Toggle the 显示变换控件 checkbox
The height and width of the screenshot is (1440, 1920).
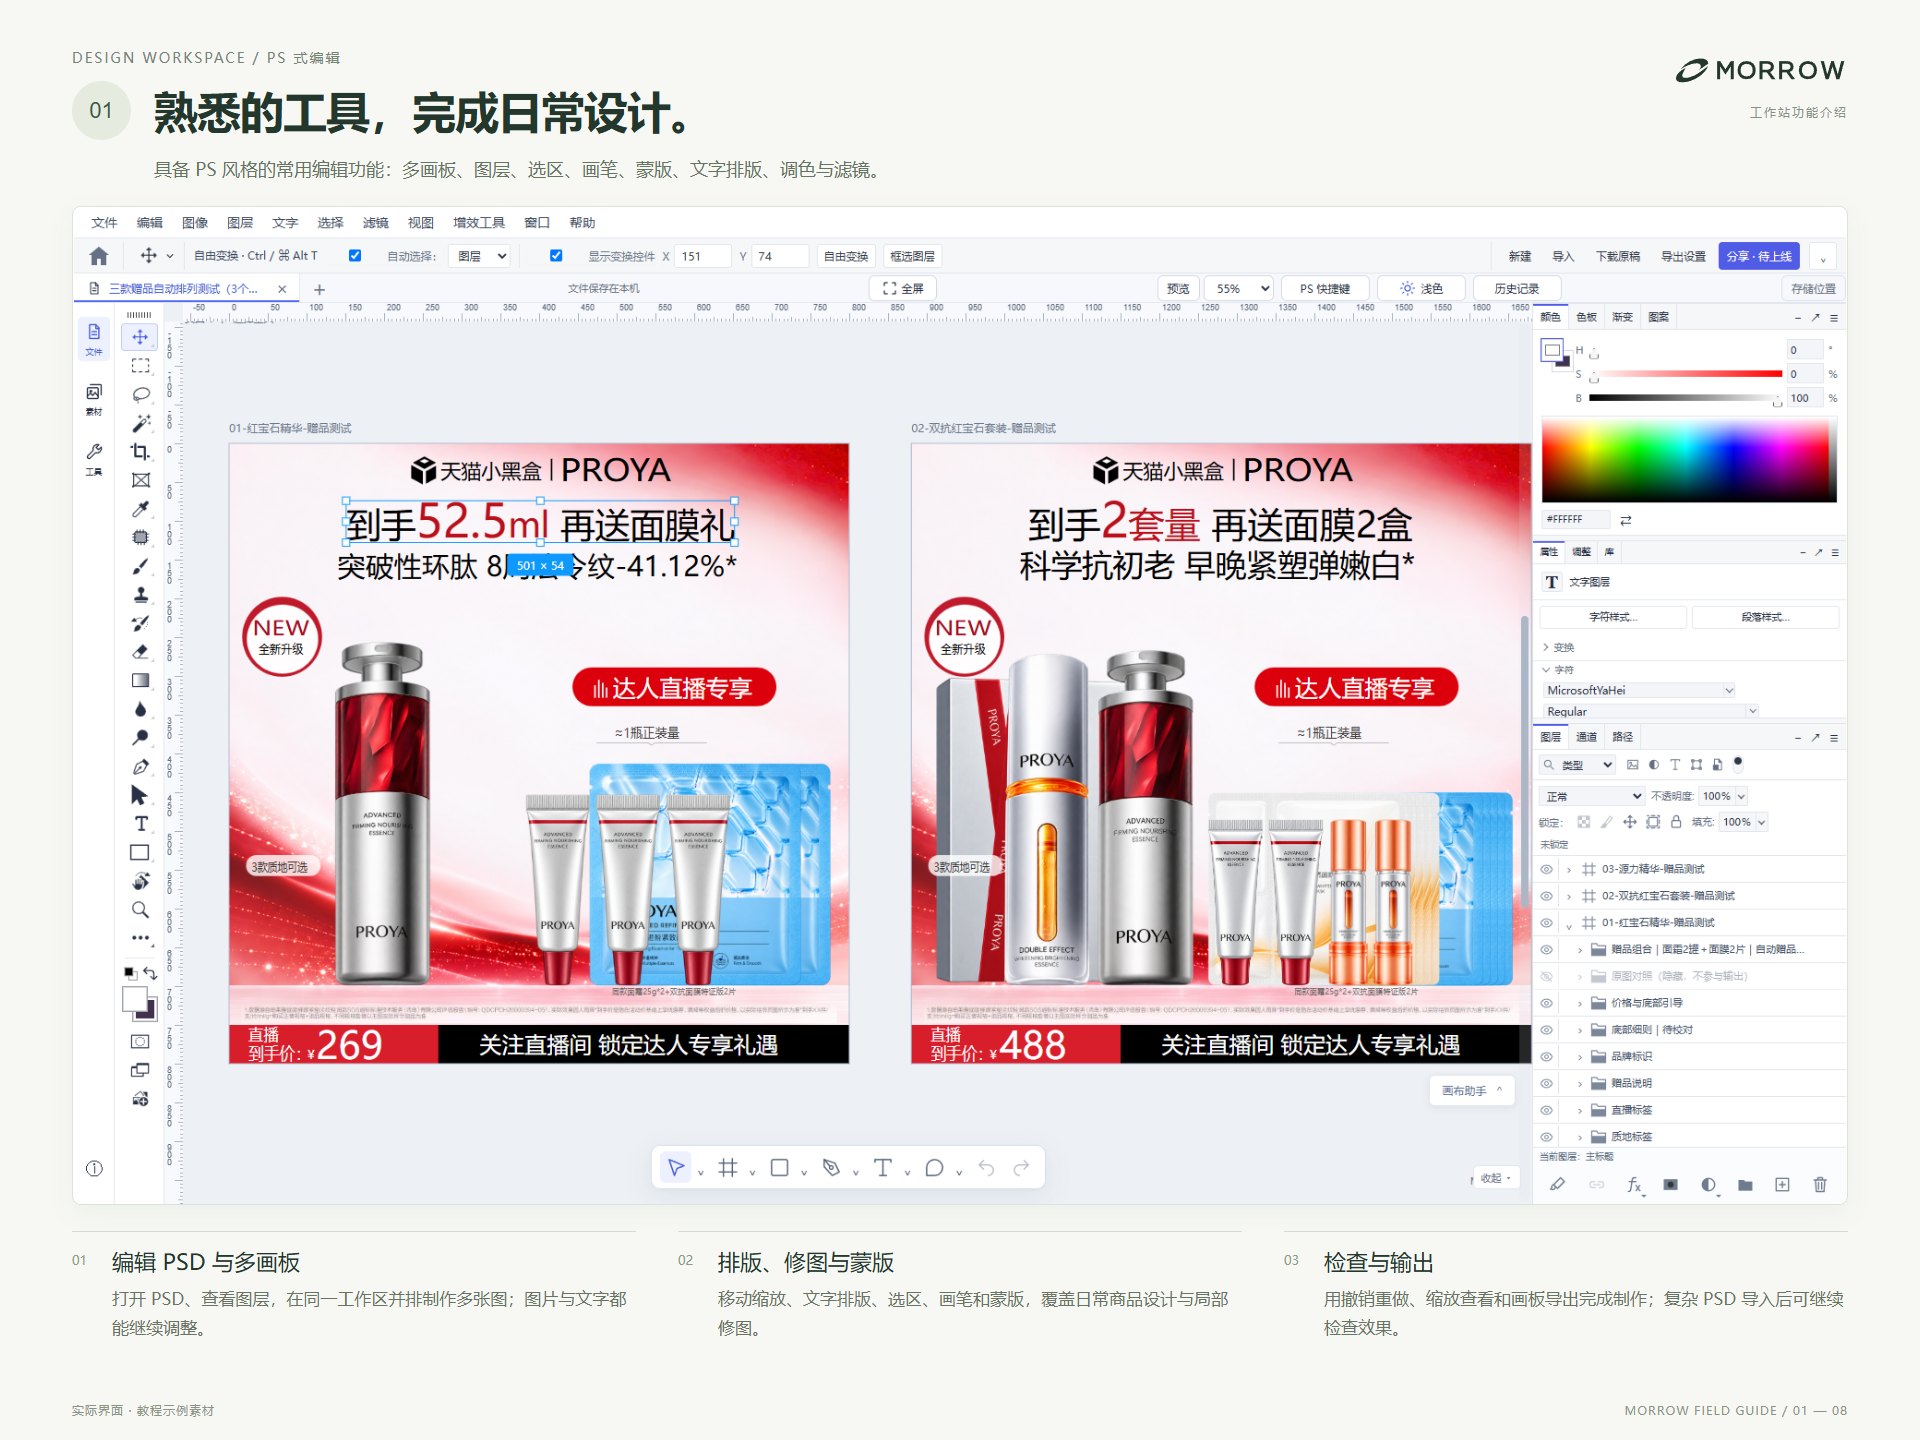556,256
